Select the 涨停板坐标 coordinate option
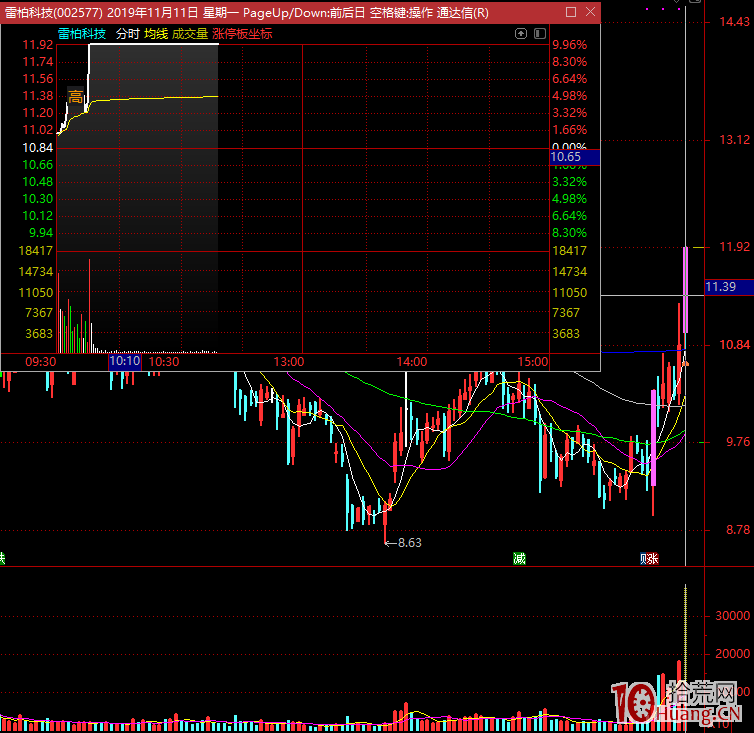Viewport: 754px width, 733px height. click(x=242, y=34)
